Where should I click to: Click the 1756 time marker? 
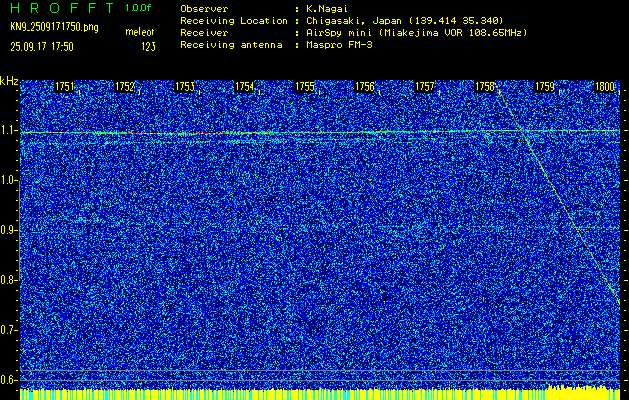(365, 87)
